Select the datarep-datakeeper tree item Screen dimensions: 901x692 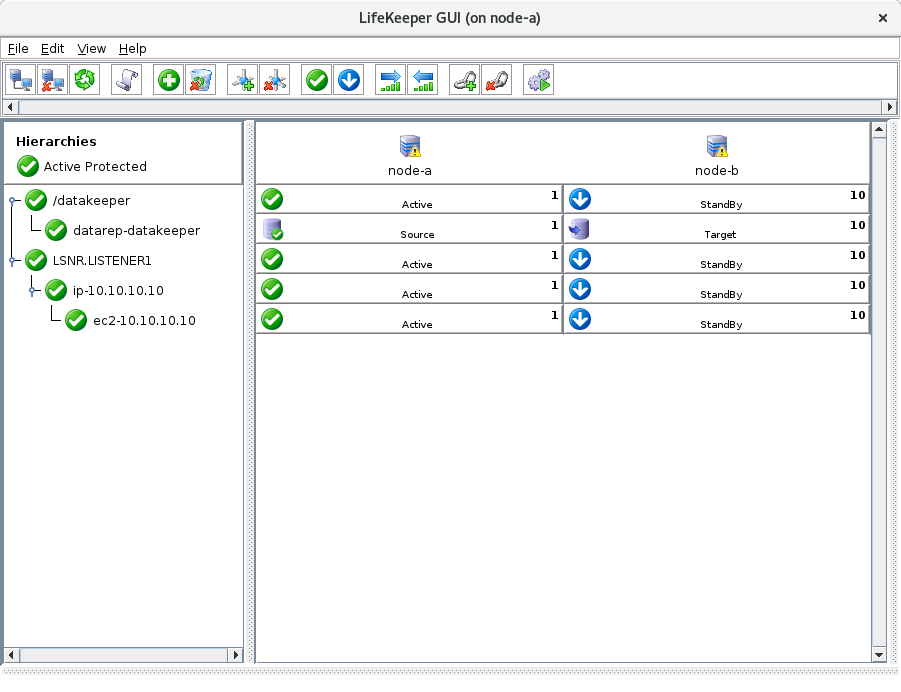136,230
